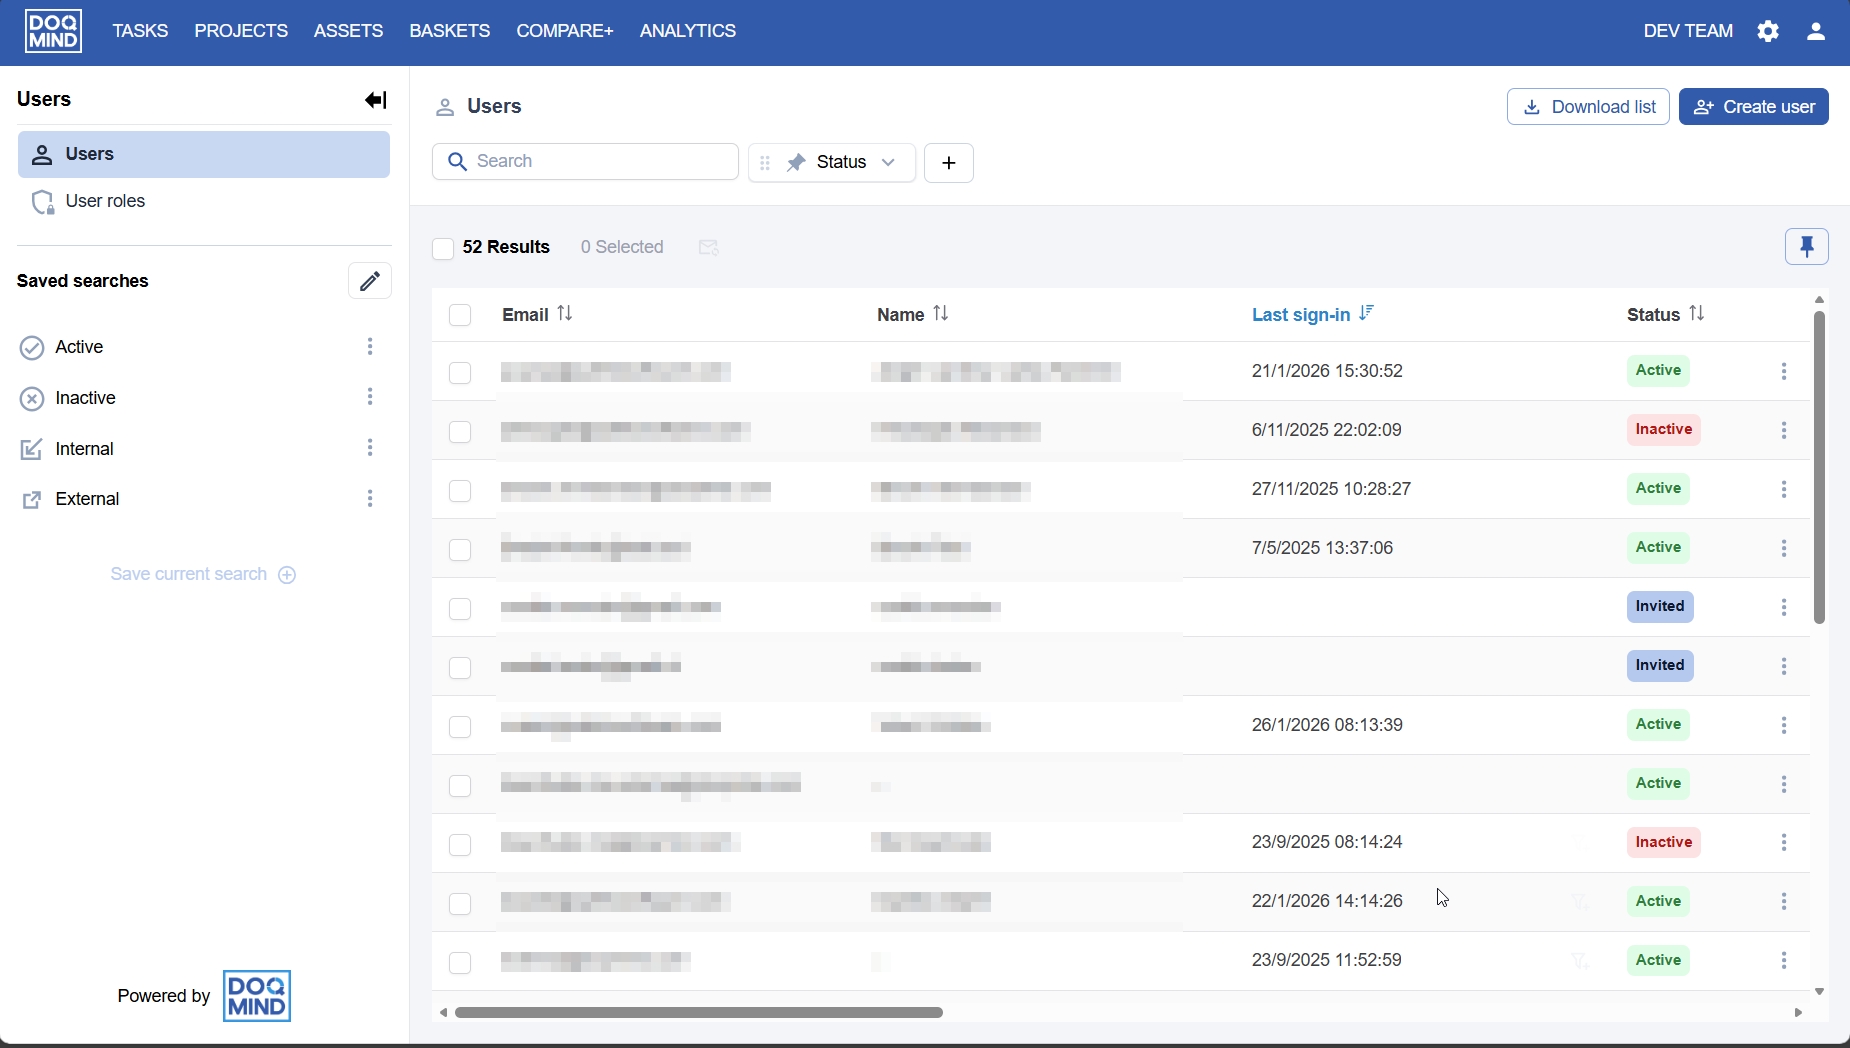Open options for the Inactive saved search
Image resolution: width=1850 pixels, height=1048 pixels.
370,397
